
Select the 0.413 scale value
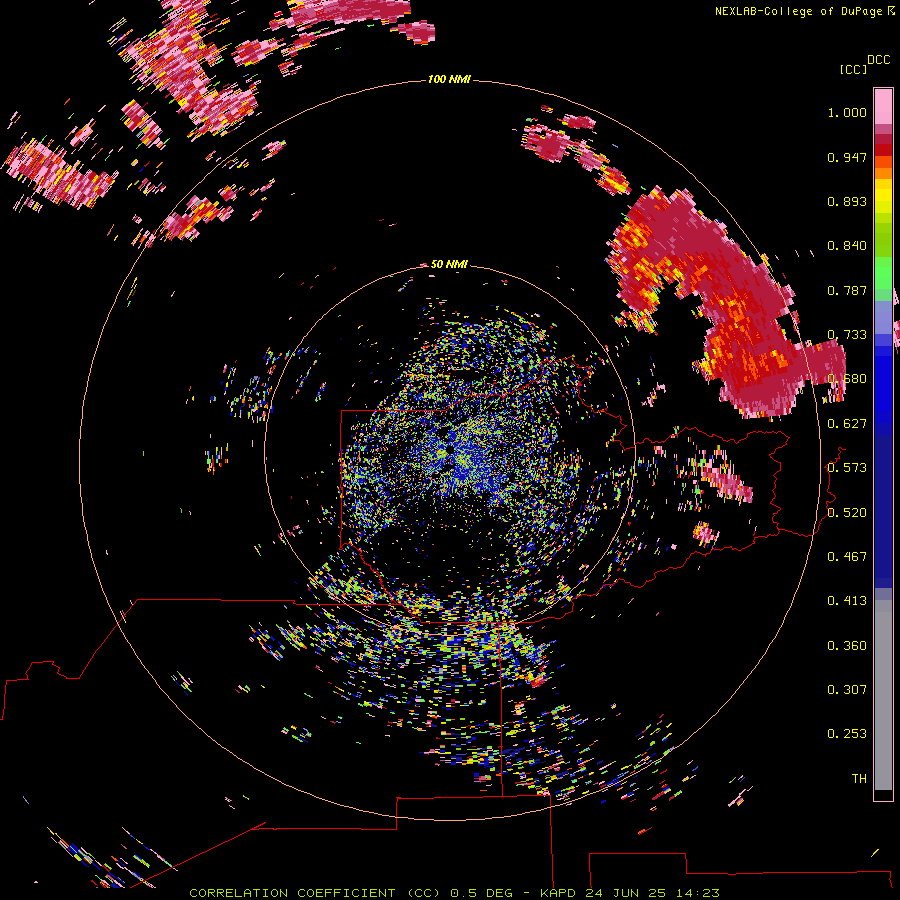click(847, 601)
